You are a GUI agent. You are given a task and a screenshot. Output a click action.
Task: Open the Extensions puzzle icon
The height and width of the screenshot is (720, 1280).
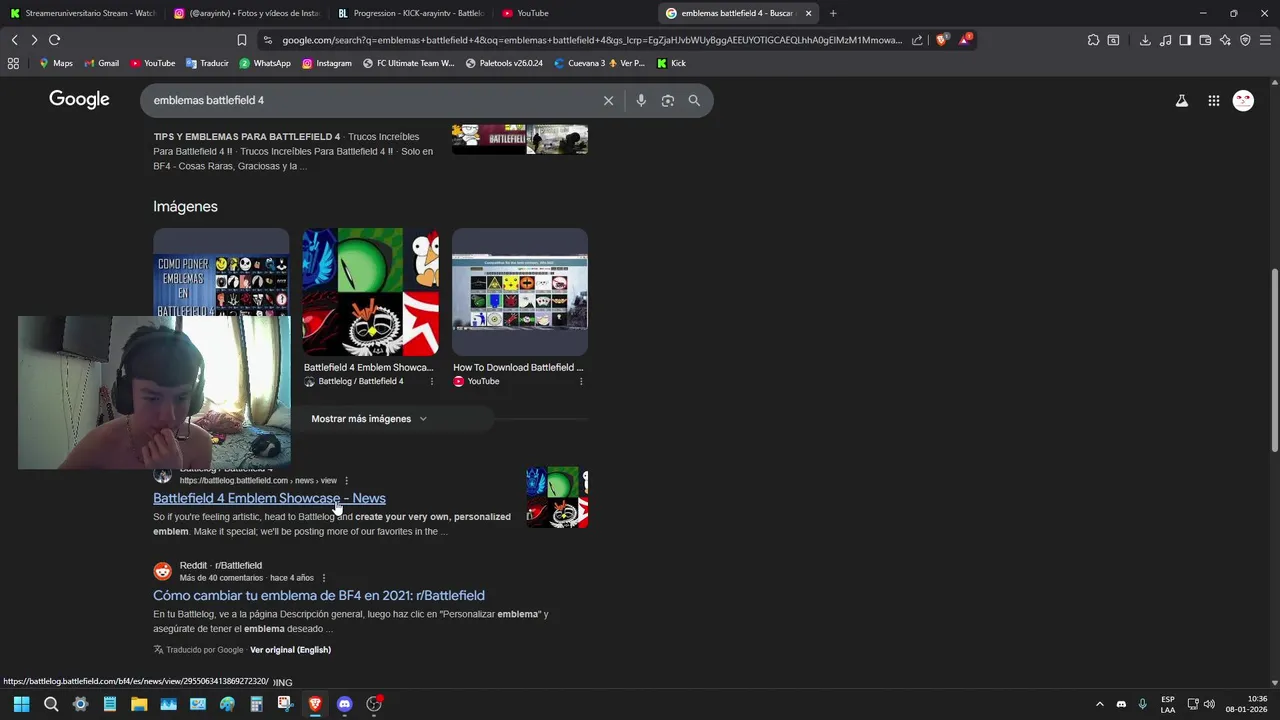[1093, 40]
